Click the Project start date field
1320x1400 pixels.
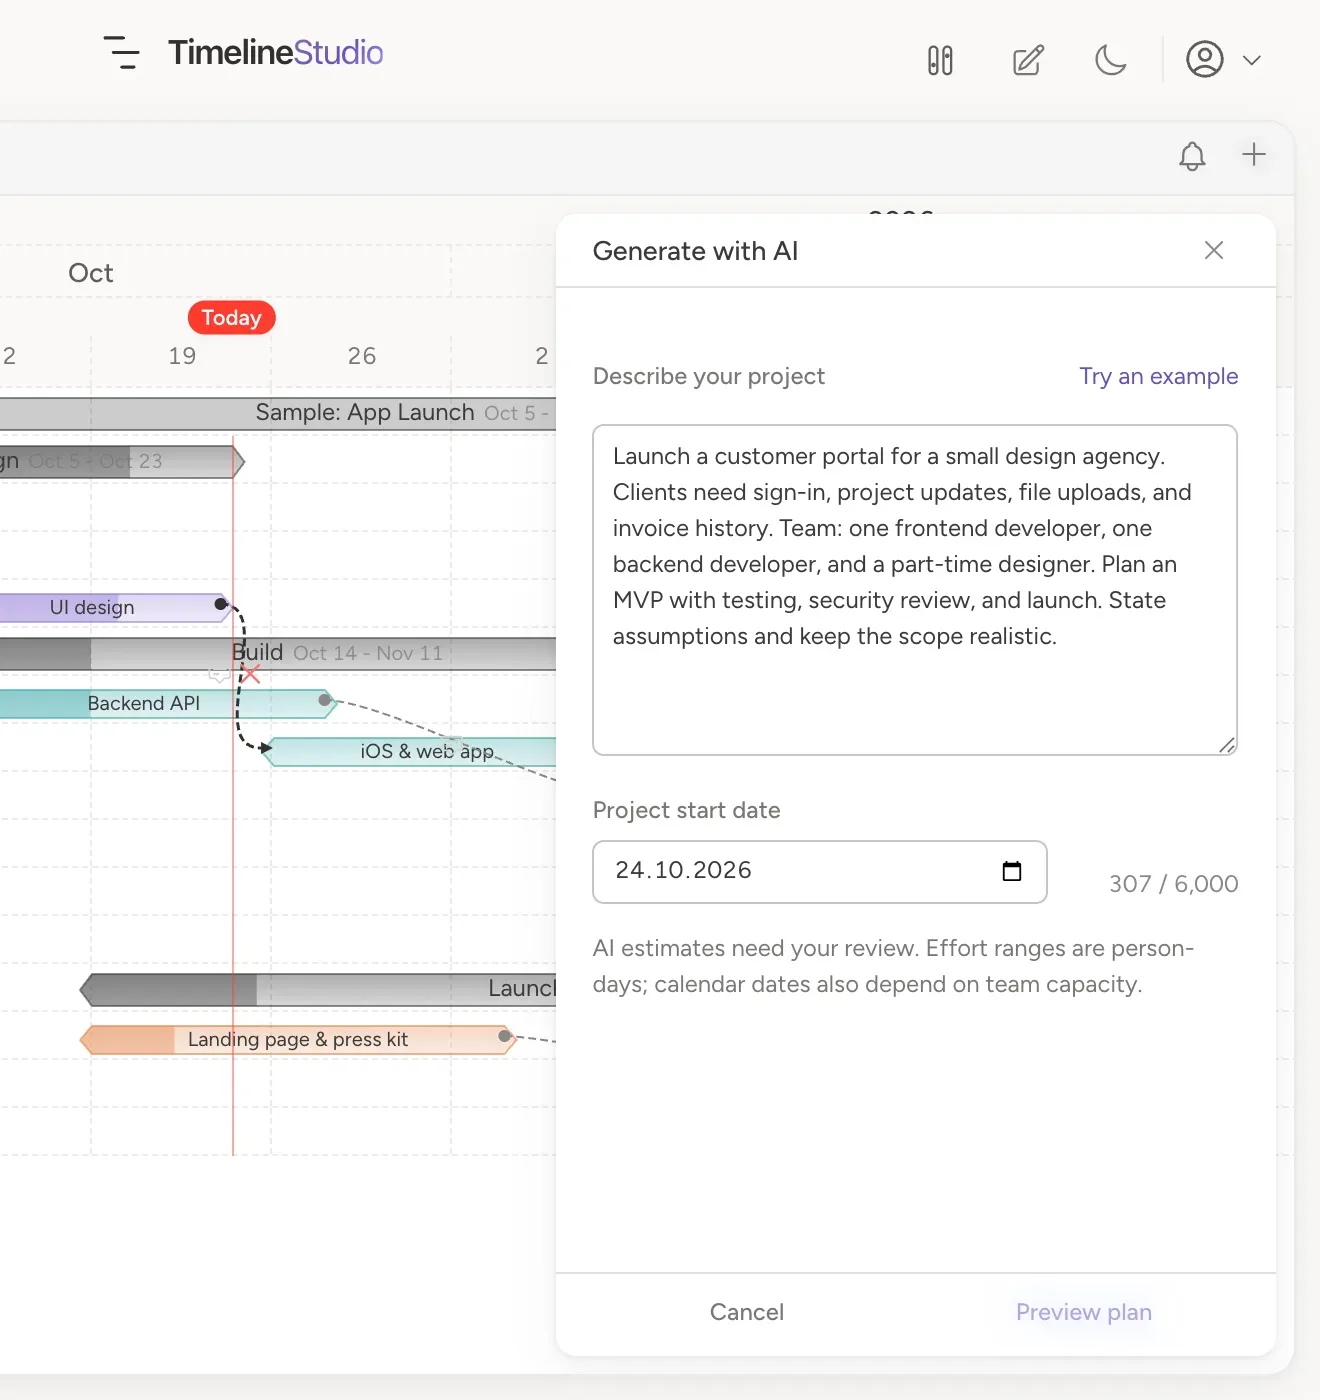click(820, 872)
